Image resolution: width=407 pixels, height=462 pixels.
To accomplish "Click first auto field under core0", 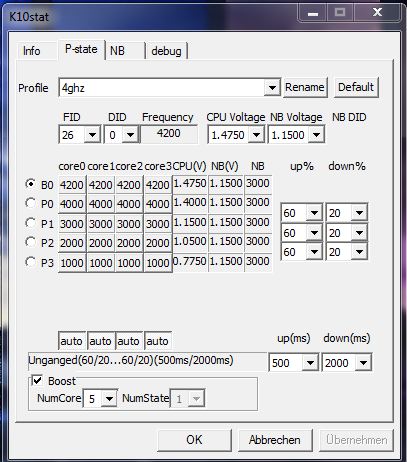I will (x=72, y=341).
